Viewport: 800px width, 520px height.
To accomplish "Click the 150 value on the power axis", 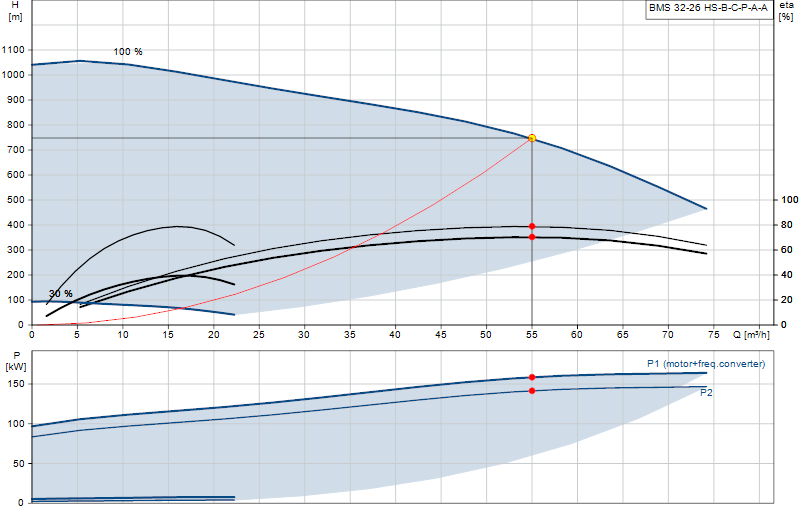I will coord(16,384).
